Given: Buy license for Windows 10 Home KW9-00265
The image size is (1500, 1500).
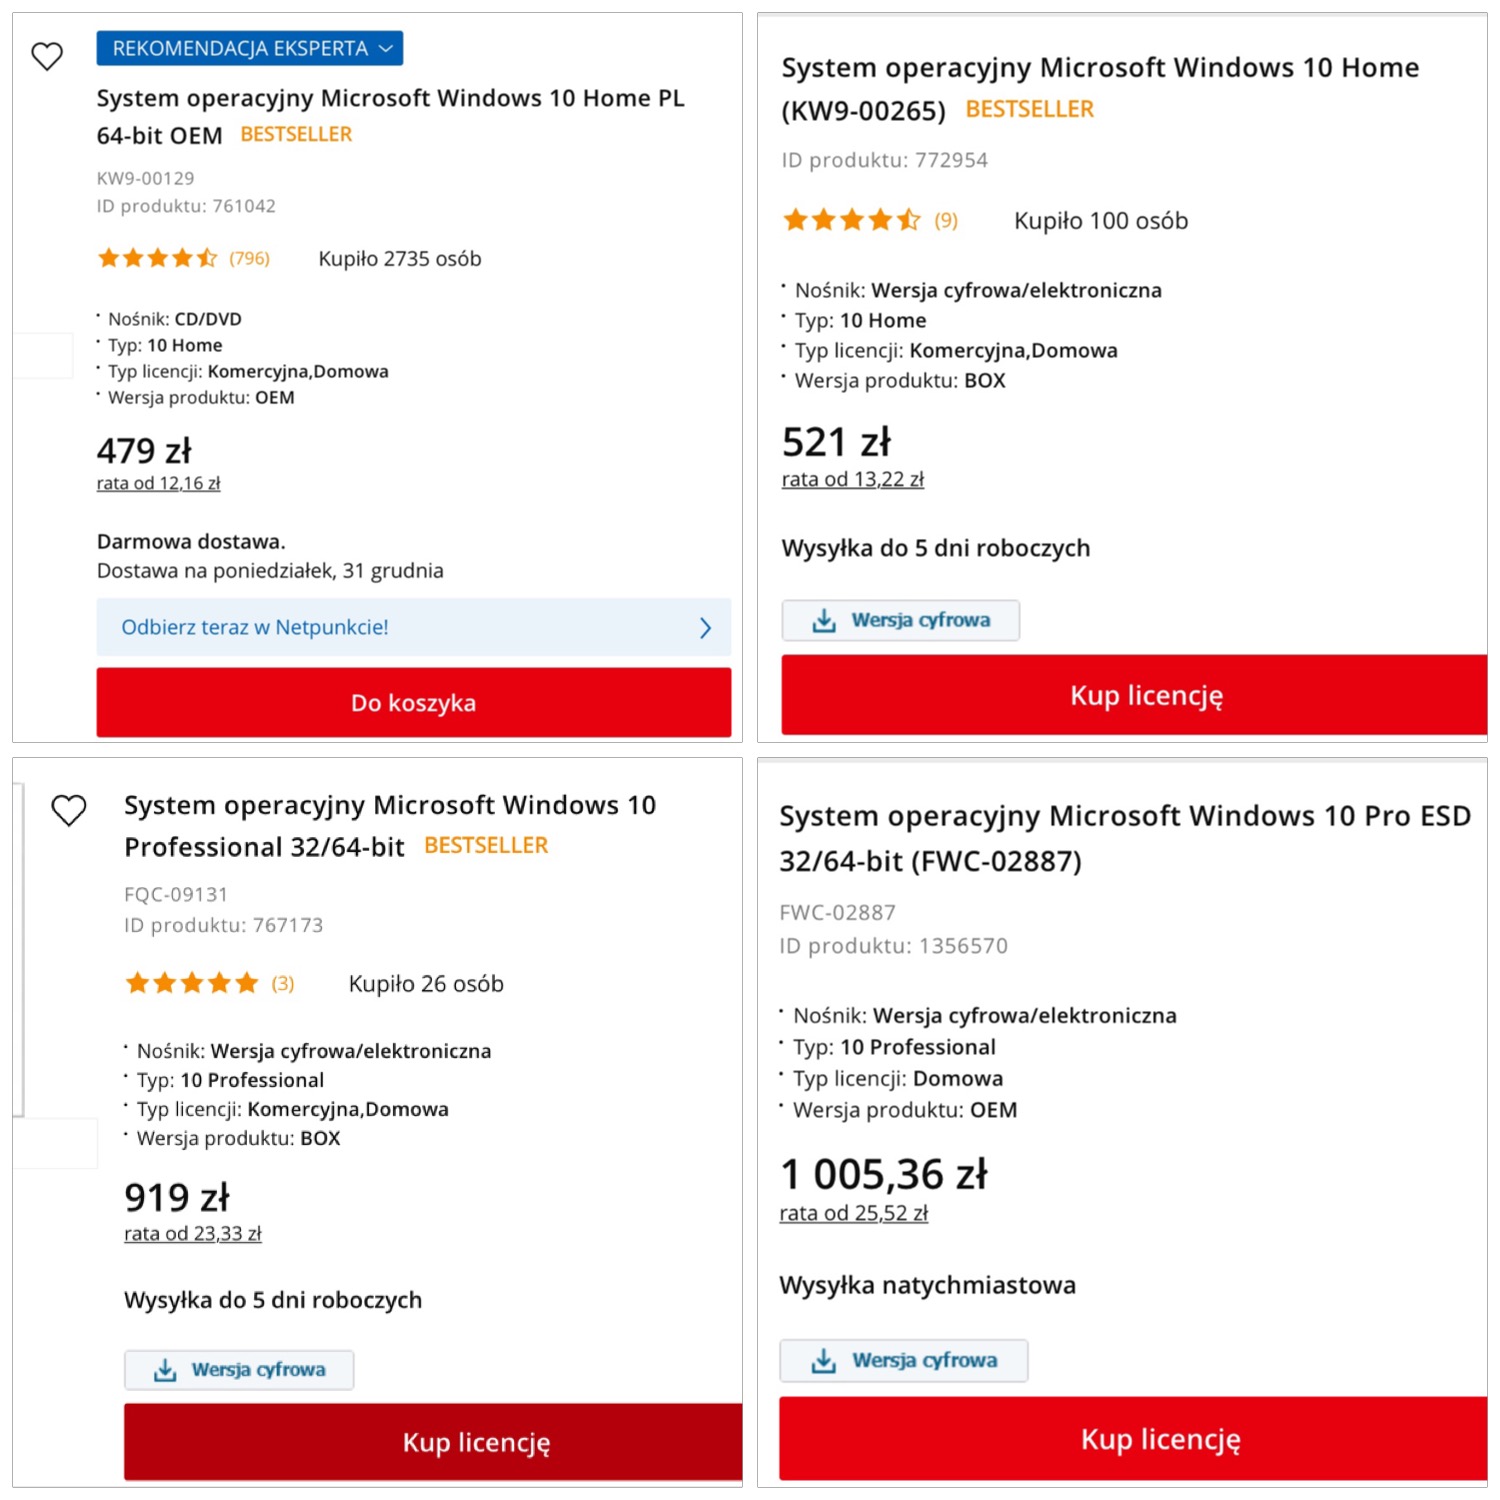Looking at the screenshot, I should 1145,696.
